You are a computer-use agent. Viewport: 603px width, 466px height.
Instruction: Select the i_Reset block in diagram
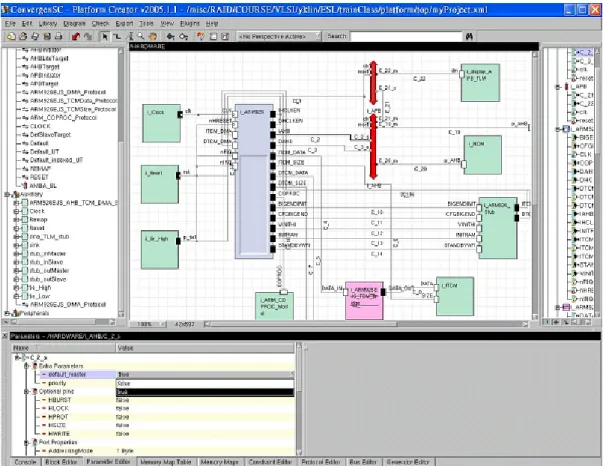point(160,184)
